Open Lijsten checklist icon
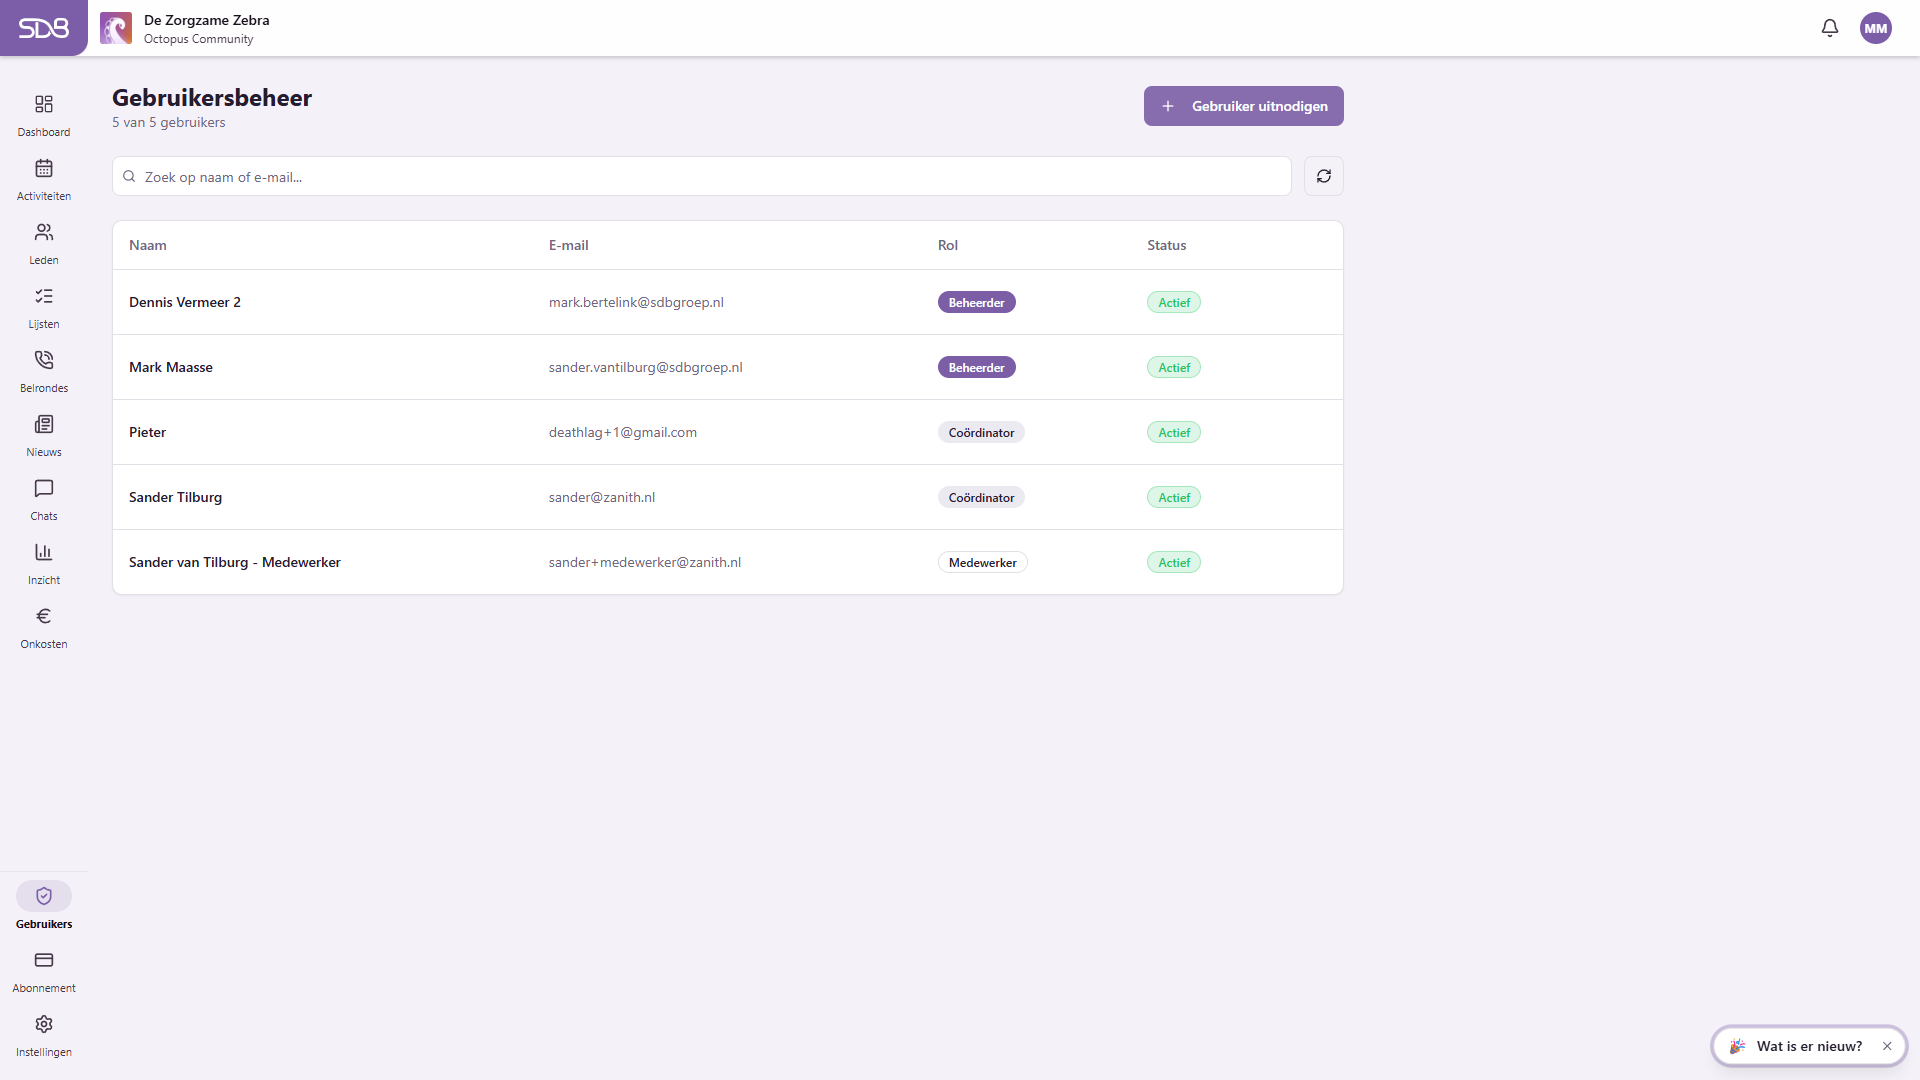Screen dimensions: 1920x1080 [x=44, y=297]
